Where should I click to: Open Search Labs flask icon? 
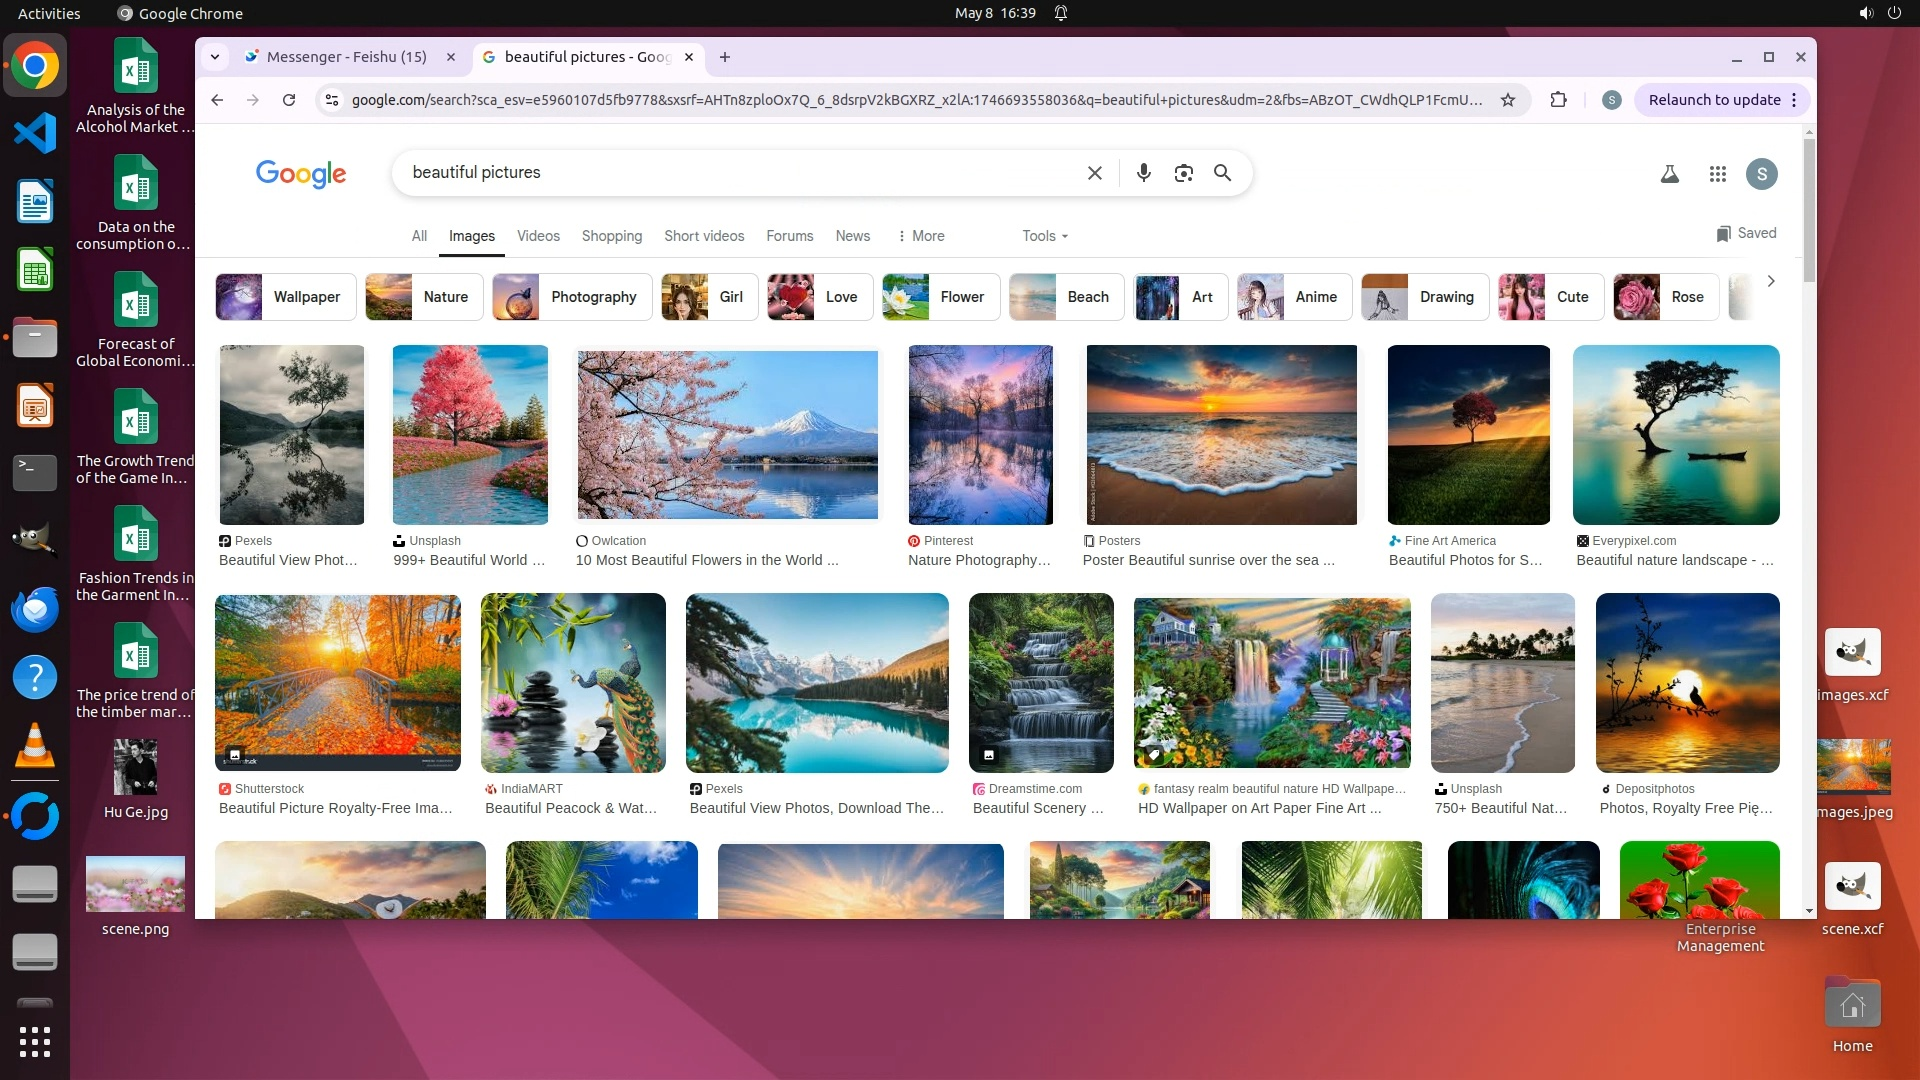coord(1669,174)
